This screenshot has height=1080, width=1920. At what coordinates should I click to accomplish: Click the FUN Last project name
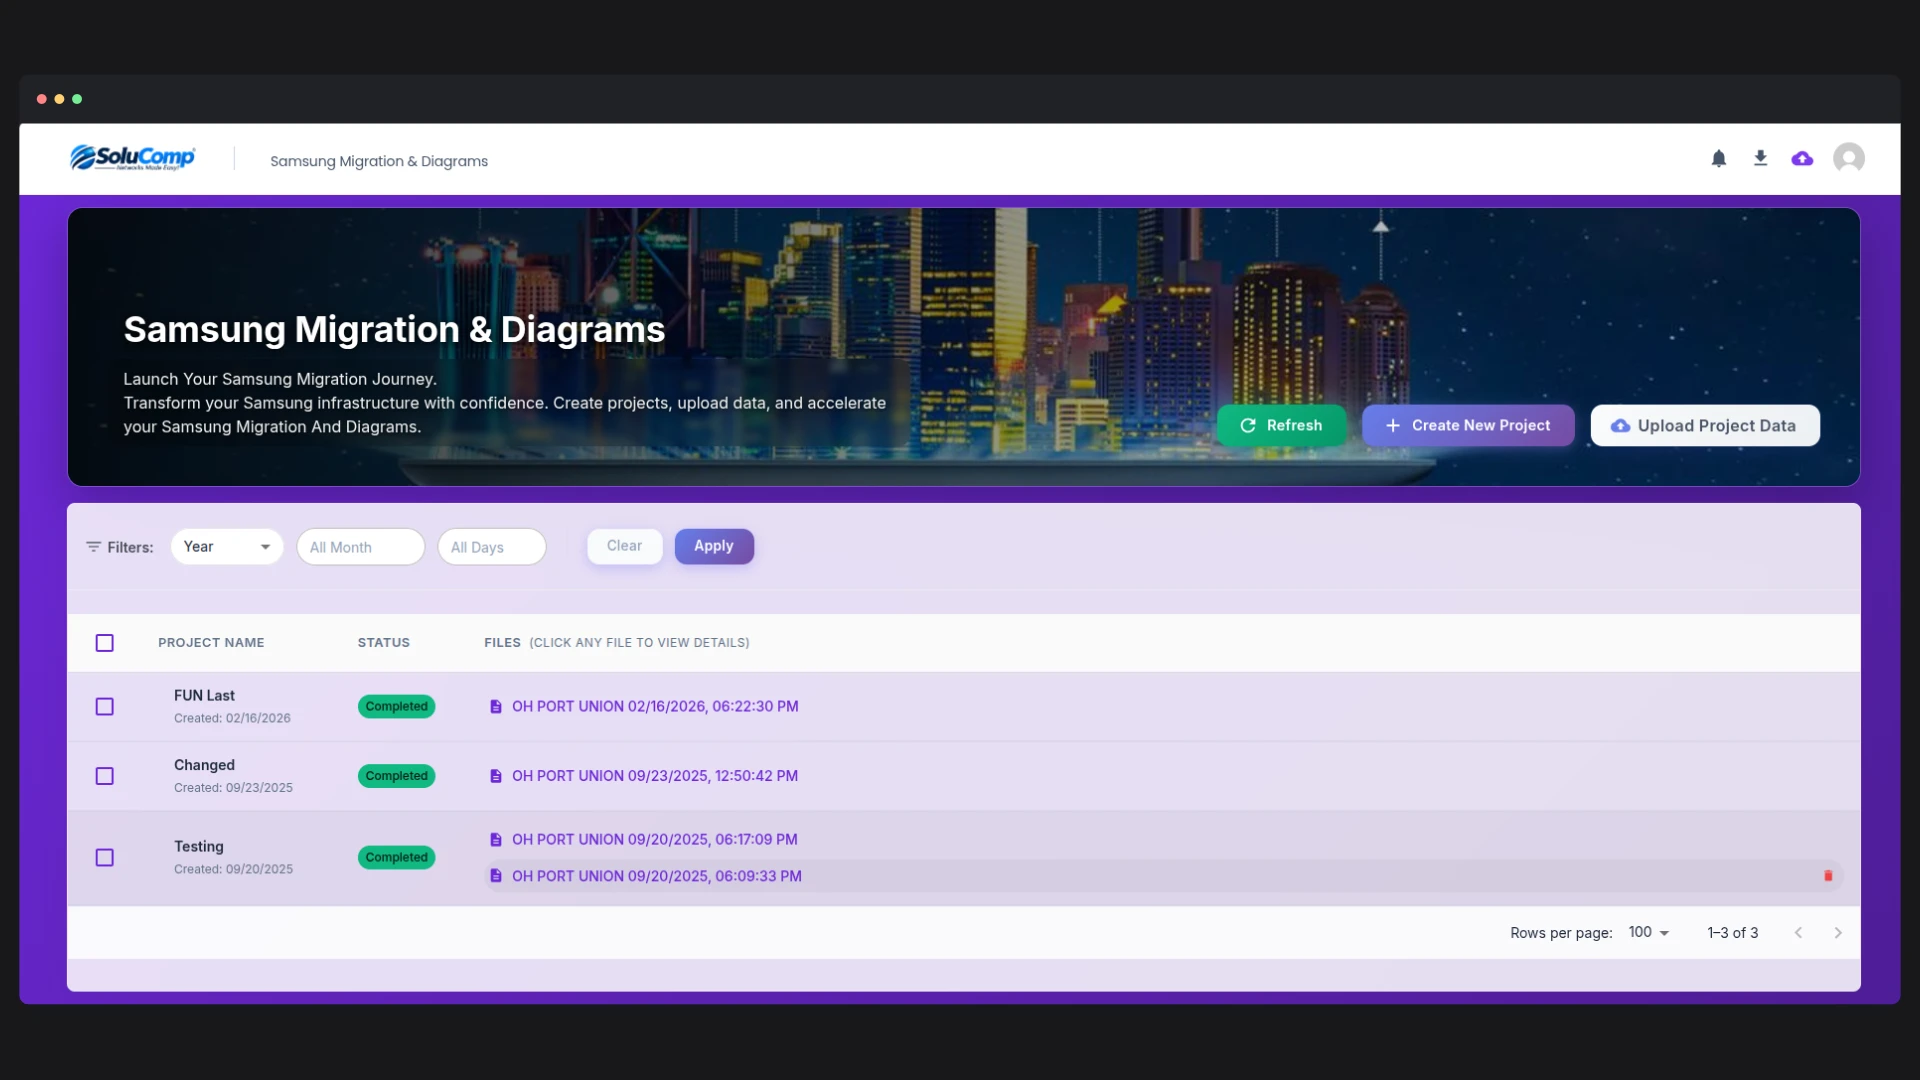click(x=205, y=696)
